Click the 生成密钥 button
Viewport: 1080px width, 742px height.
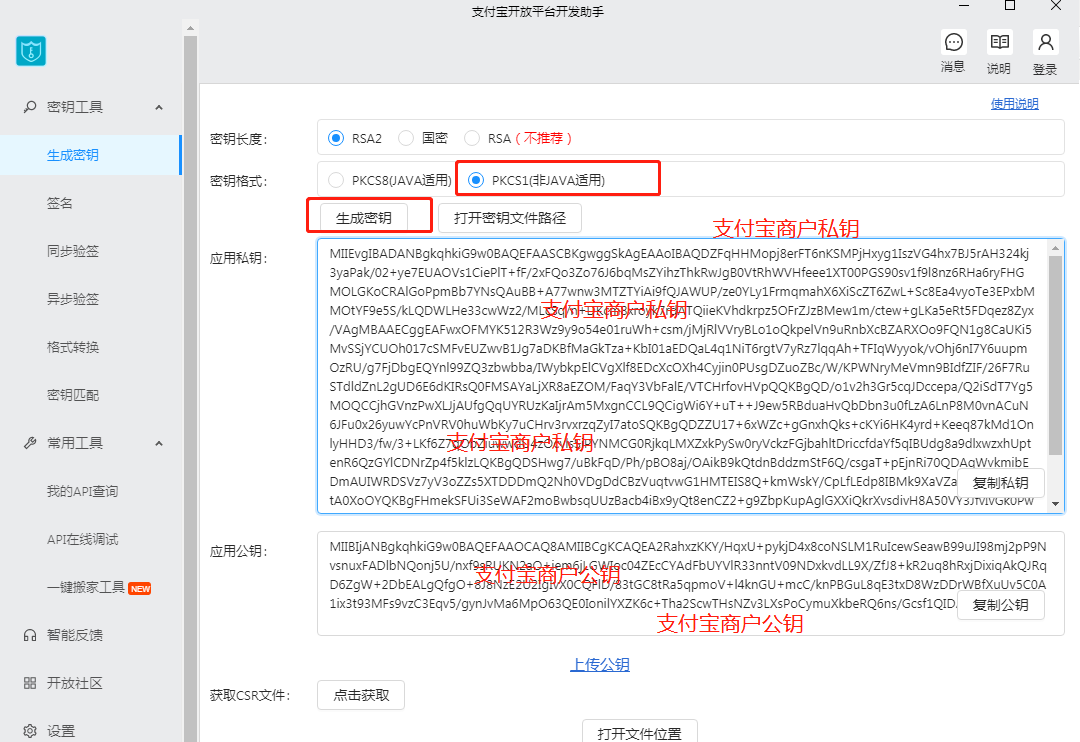(363, 217)
